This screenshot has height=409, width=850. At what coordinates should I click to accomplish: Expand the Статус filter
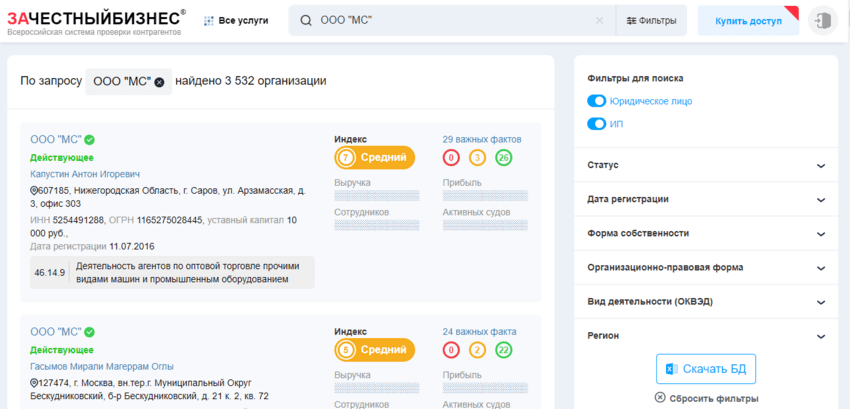[x=706, y=165]
